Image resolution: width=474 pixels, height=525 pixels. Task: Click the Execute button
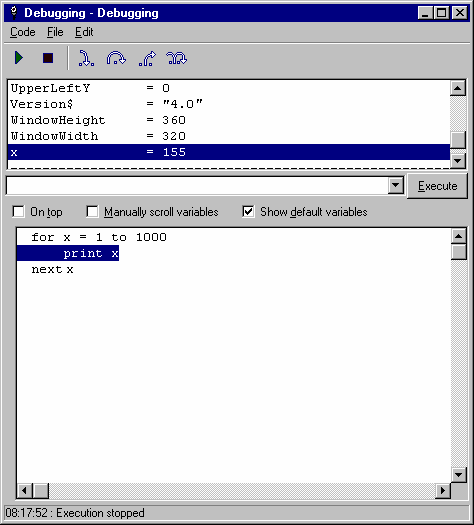(437, 186)
